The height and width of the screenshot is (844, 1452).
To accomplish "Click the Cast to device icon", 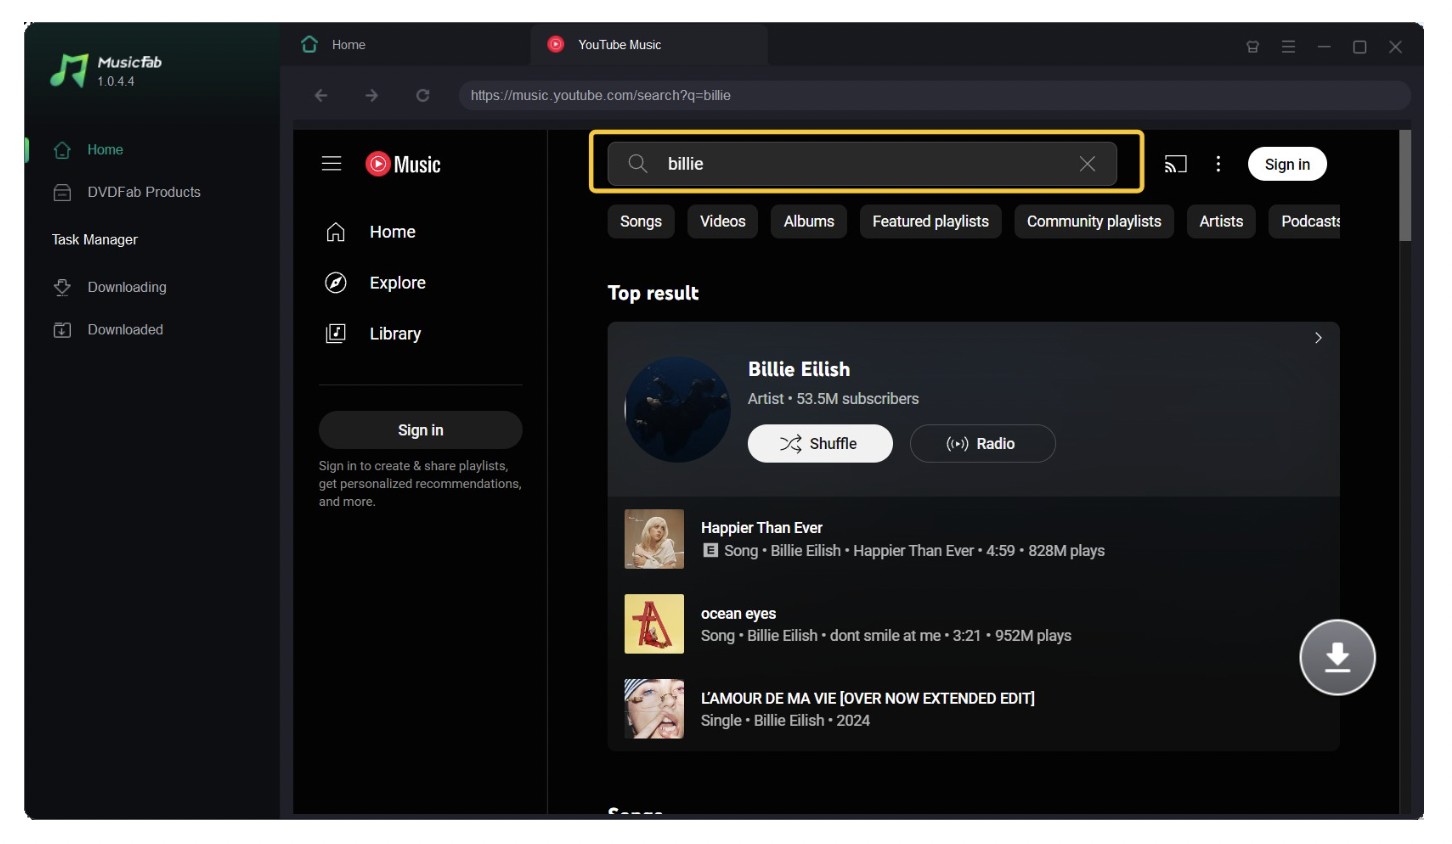I will click(x=1176, y=164).
